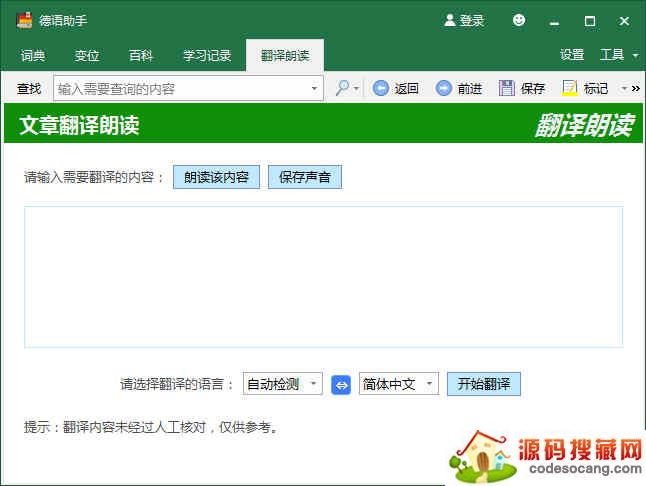Screen dimensions: 646x486
Task: Click the 朗读该内容 button
Action: (x=216, y=178)
